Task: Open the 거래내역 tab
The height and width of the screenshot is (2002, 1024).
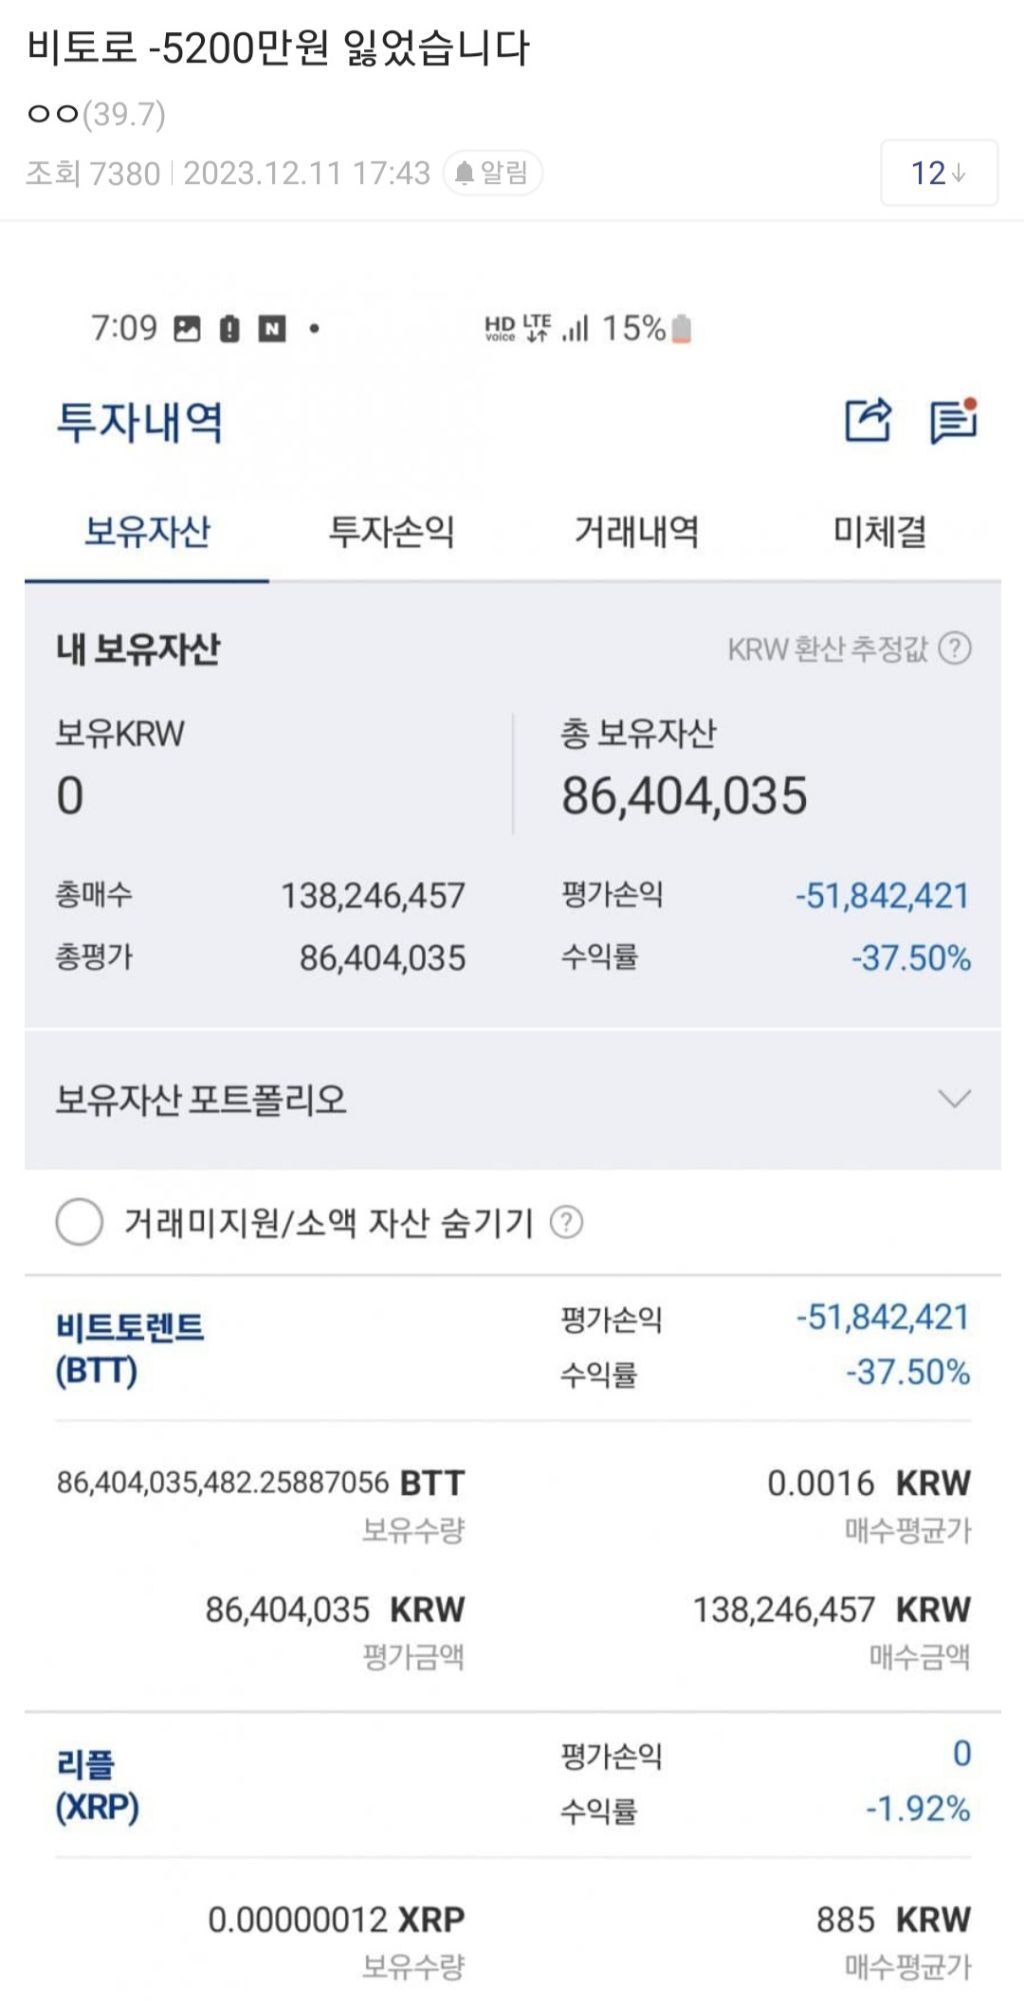Action: point(636,531)
